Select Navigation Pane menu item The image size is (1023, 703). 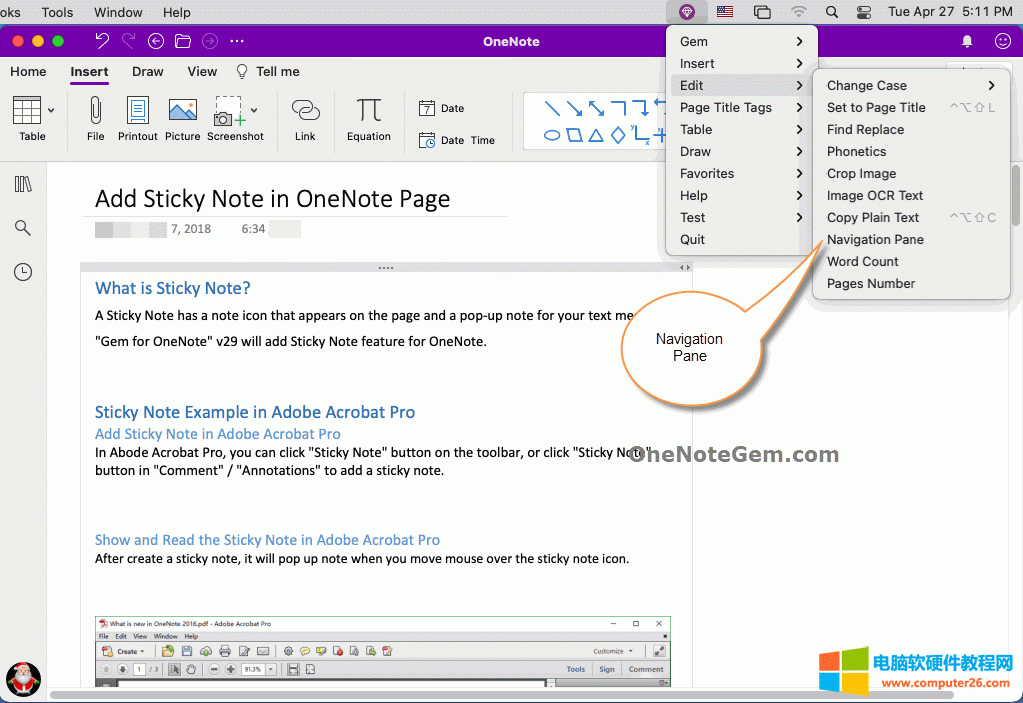click(875, 239)
